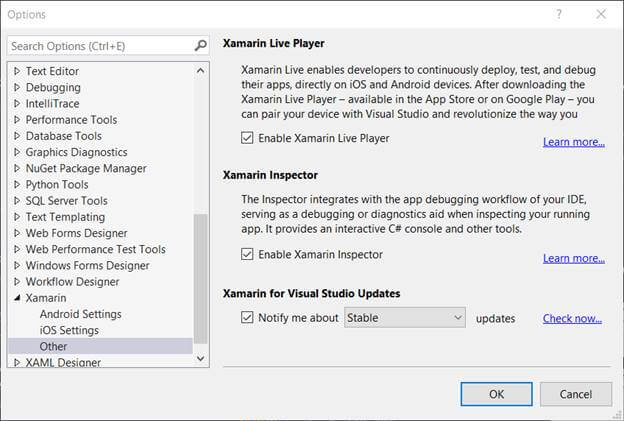Expand the Graphics Diagnostics node arrow
Screen dimensions: 624x421
click(x=17, y=152)
